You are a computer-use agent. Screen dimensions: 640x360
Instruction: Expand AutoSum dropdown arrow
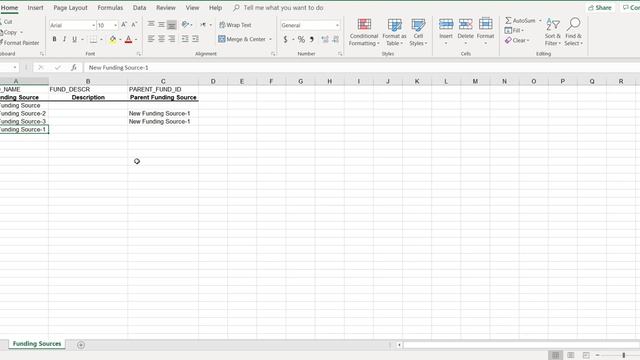pos(540,20)
